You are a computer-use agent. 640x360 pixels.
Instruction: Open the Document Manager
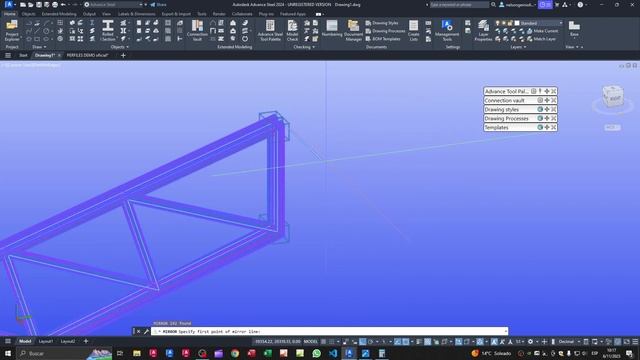(x=353, y=31)
